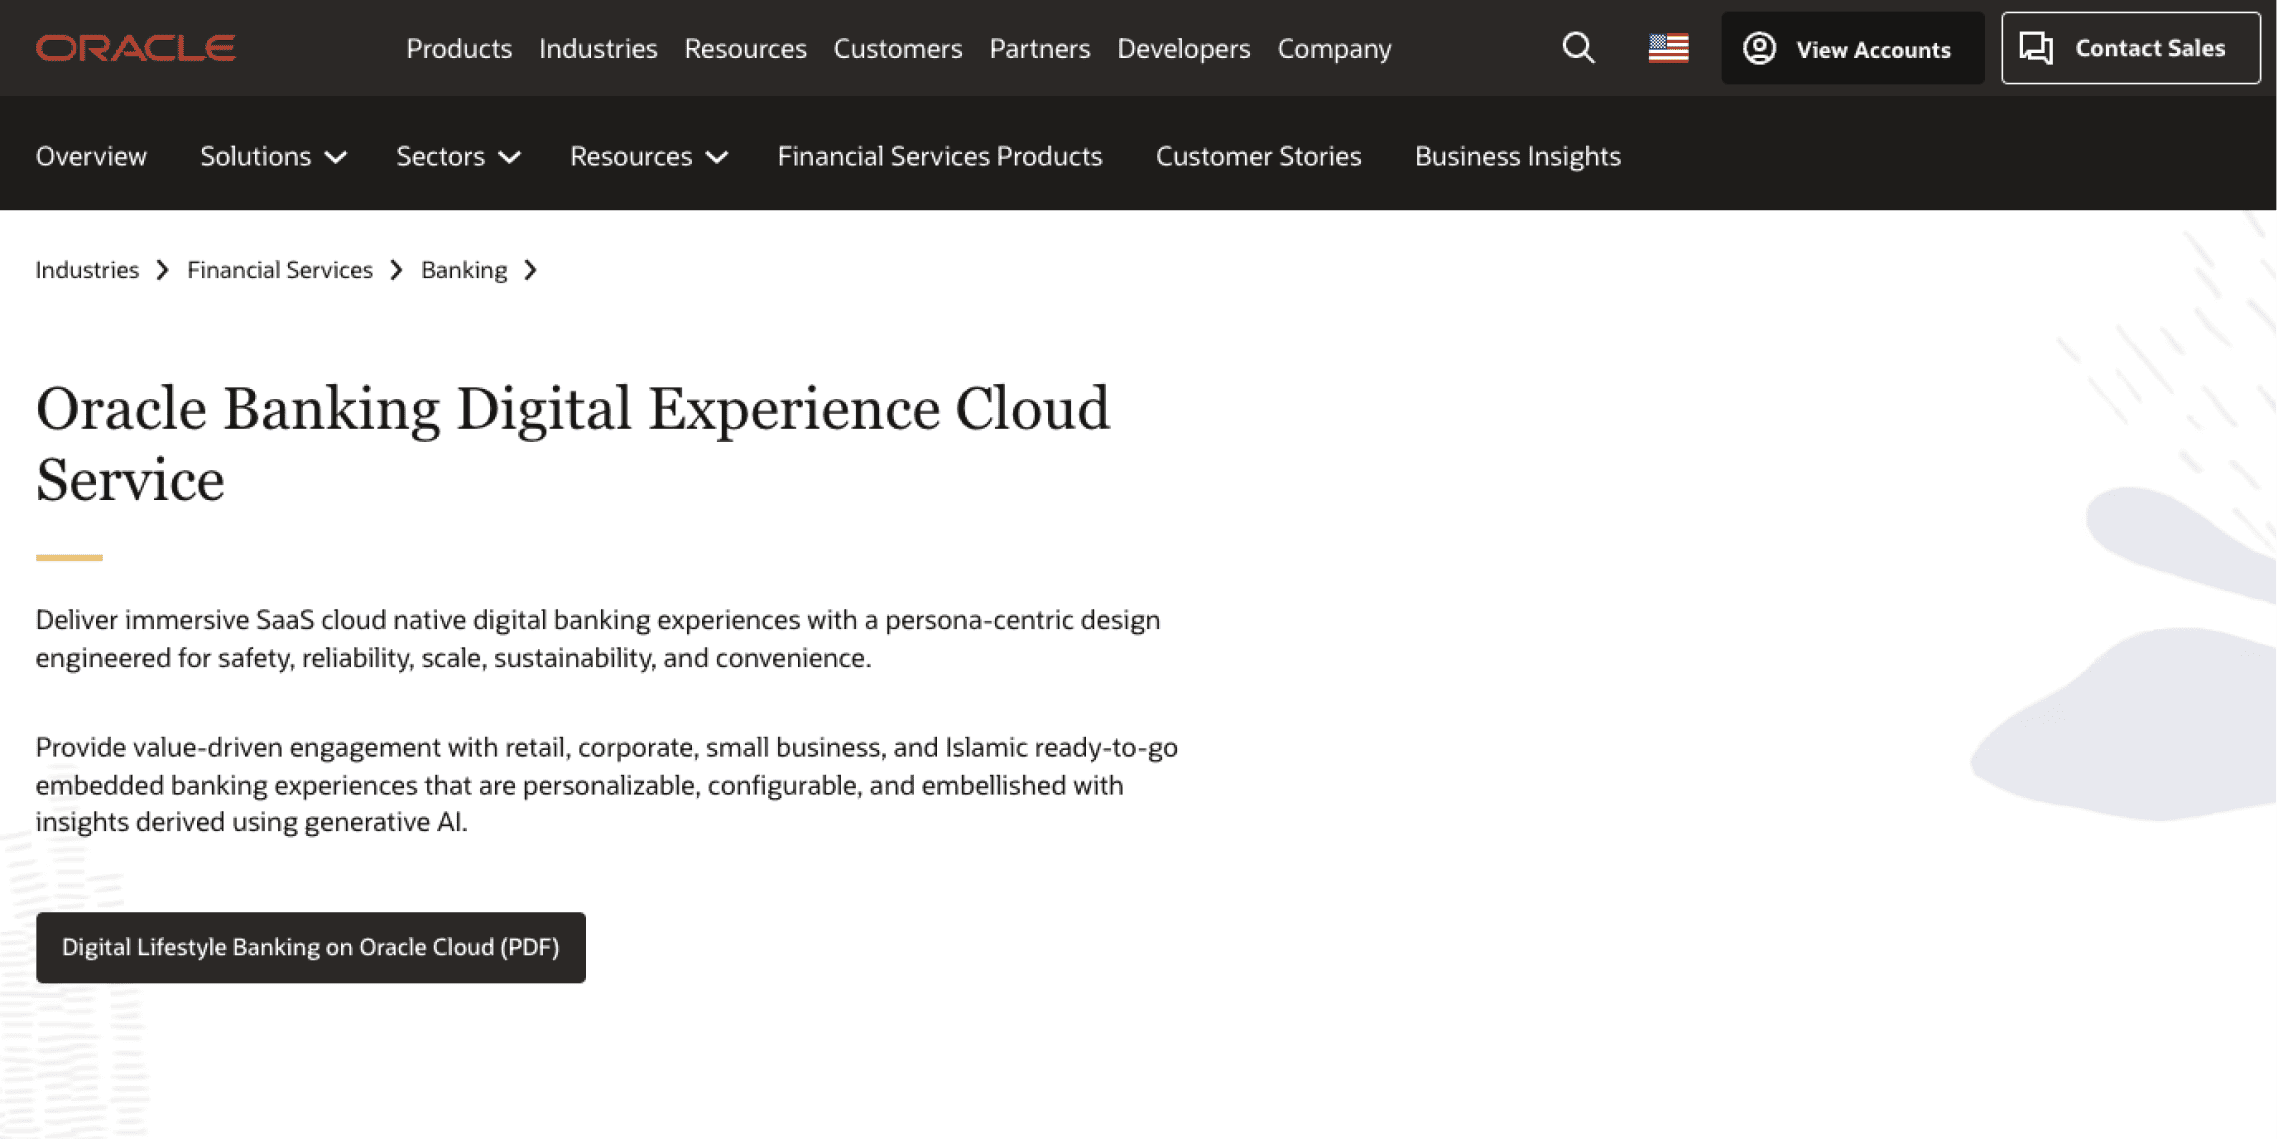Click the chevron after Financial Services breadcrumb

click(396, 270)
